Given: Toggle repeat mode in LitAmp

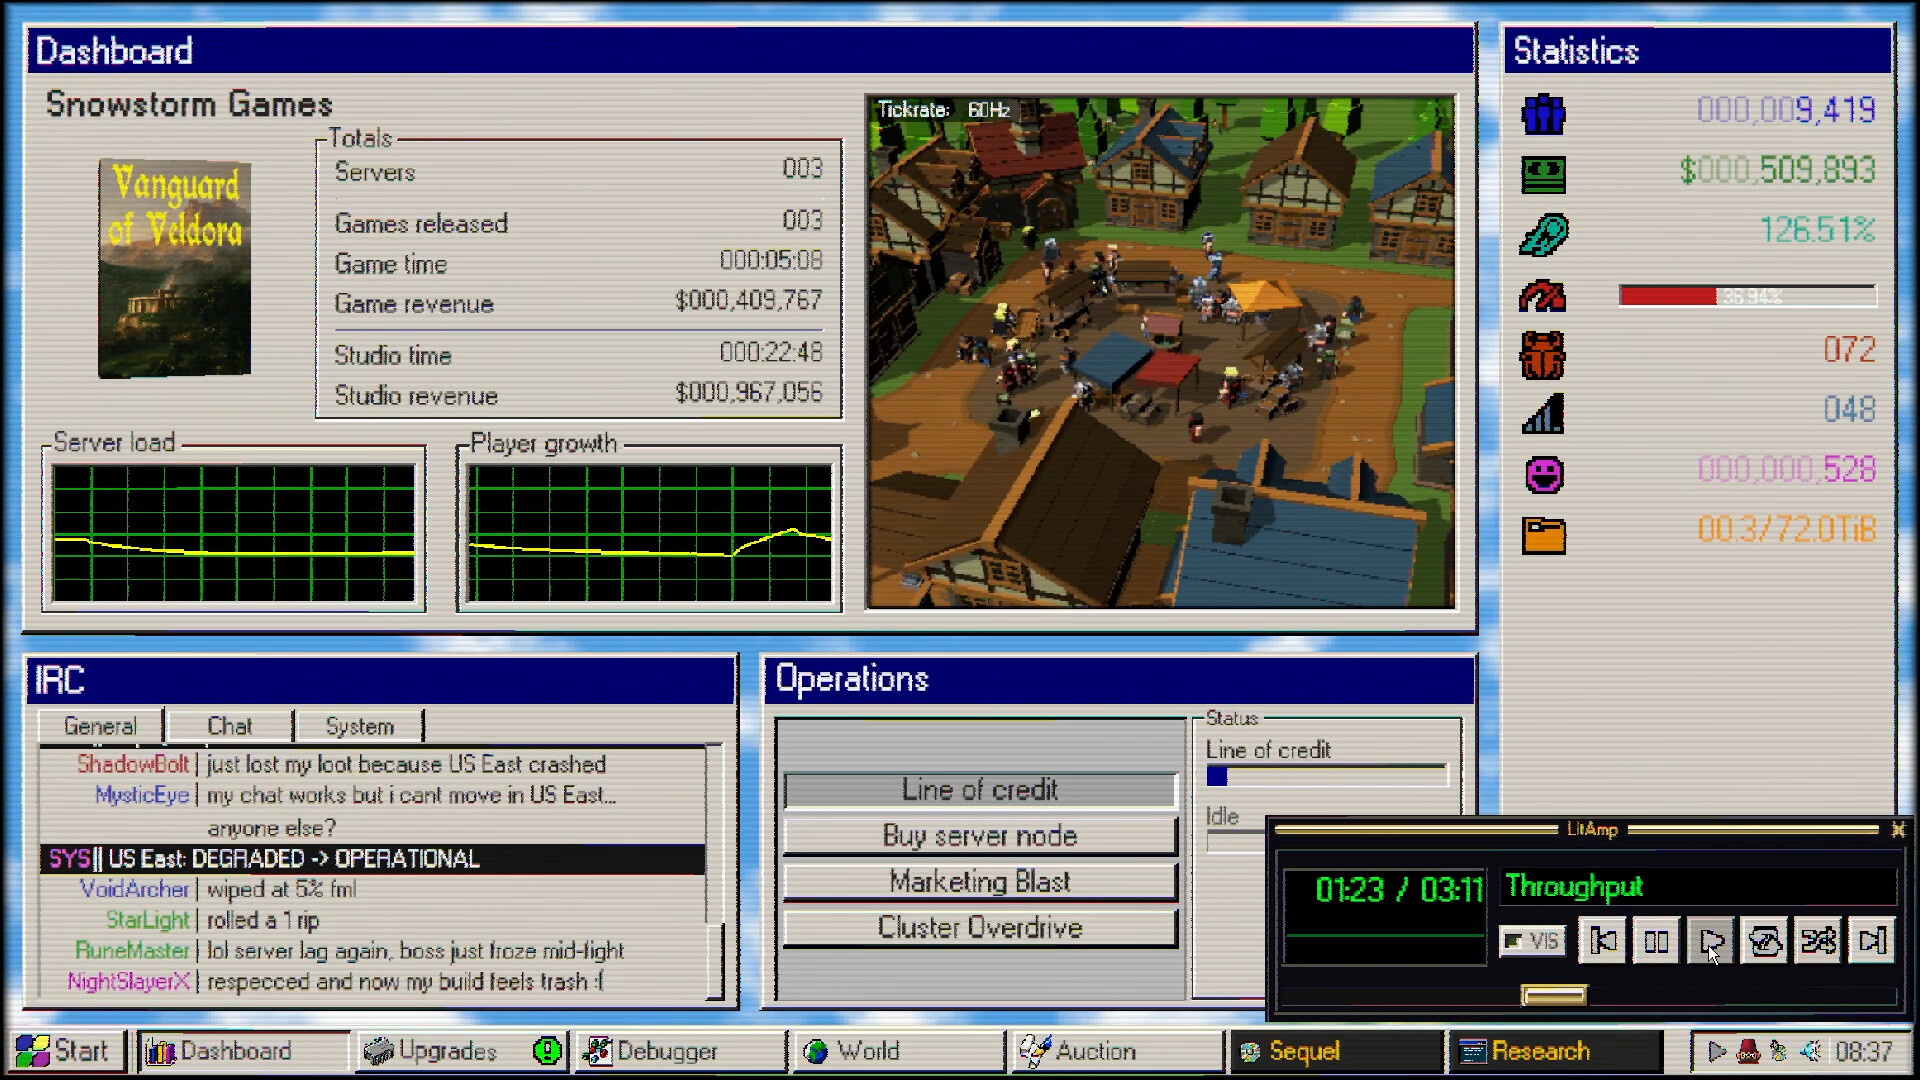Looking at the screenshot, I should point(1765,940).
